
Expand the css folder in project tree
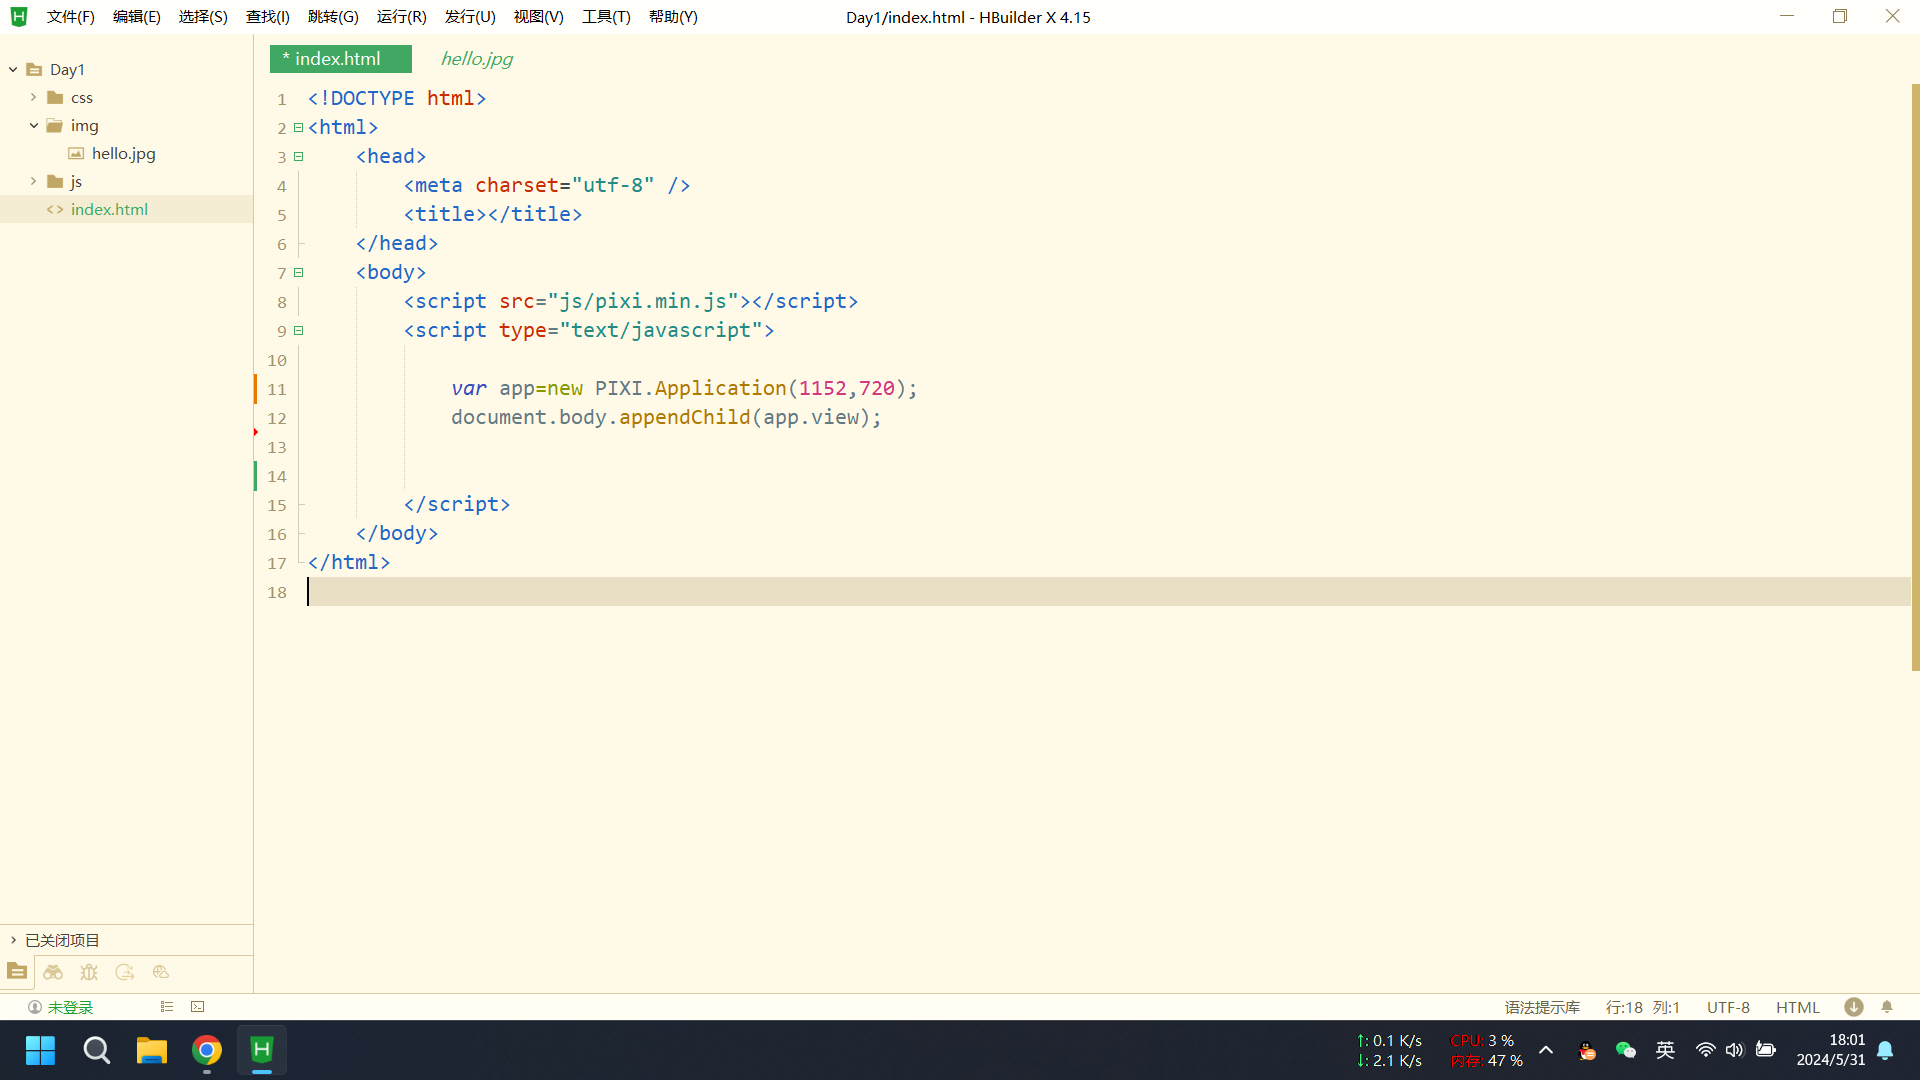[x=34, y=97]
